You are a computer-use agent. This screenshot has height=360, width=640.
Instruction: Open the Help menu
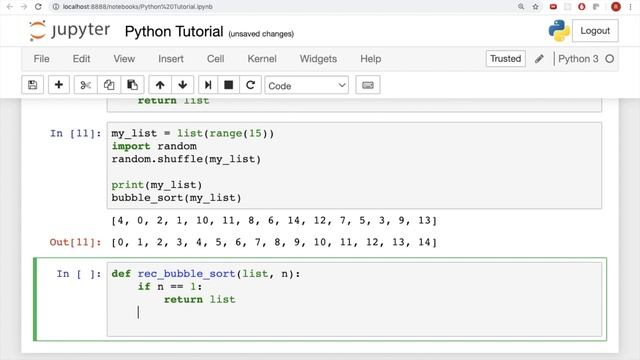tap(371, 59)
